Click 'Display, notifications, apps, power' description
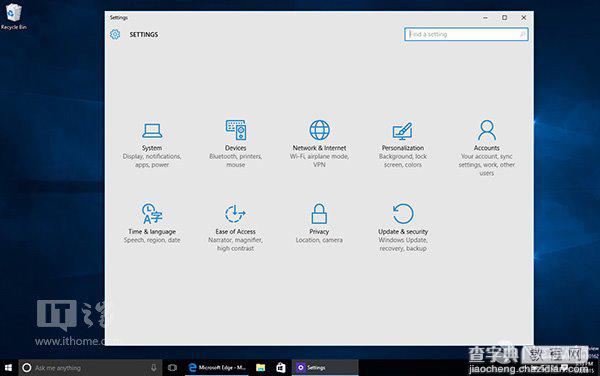This screenshot has width=600, height=376. (152, 161)
